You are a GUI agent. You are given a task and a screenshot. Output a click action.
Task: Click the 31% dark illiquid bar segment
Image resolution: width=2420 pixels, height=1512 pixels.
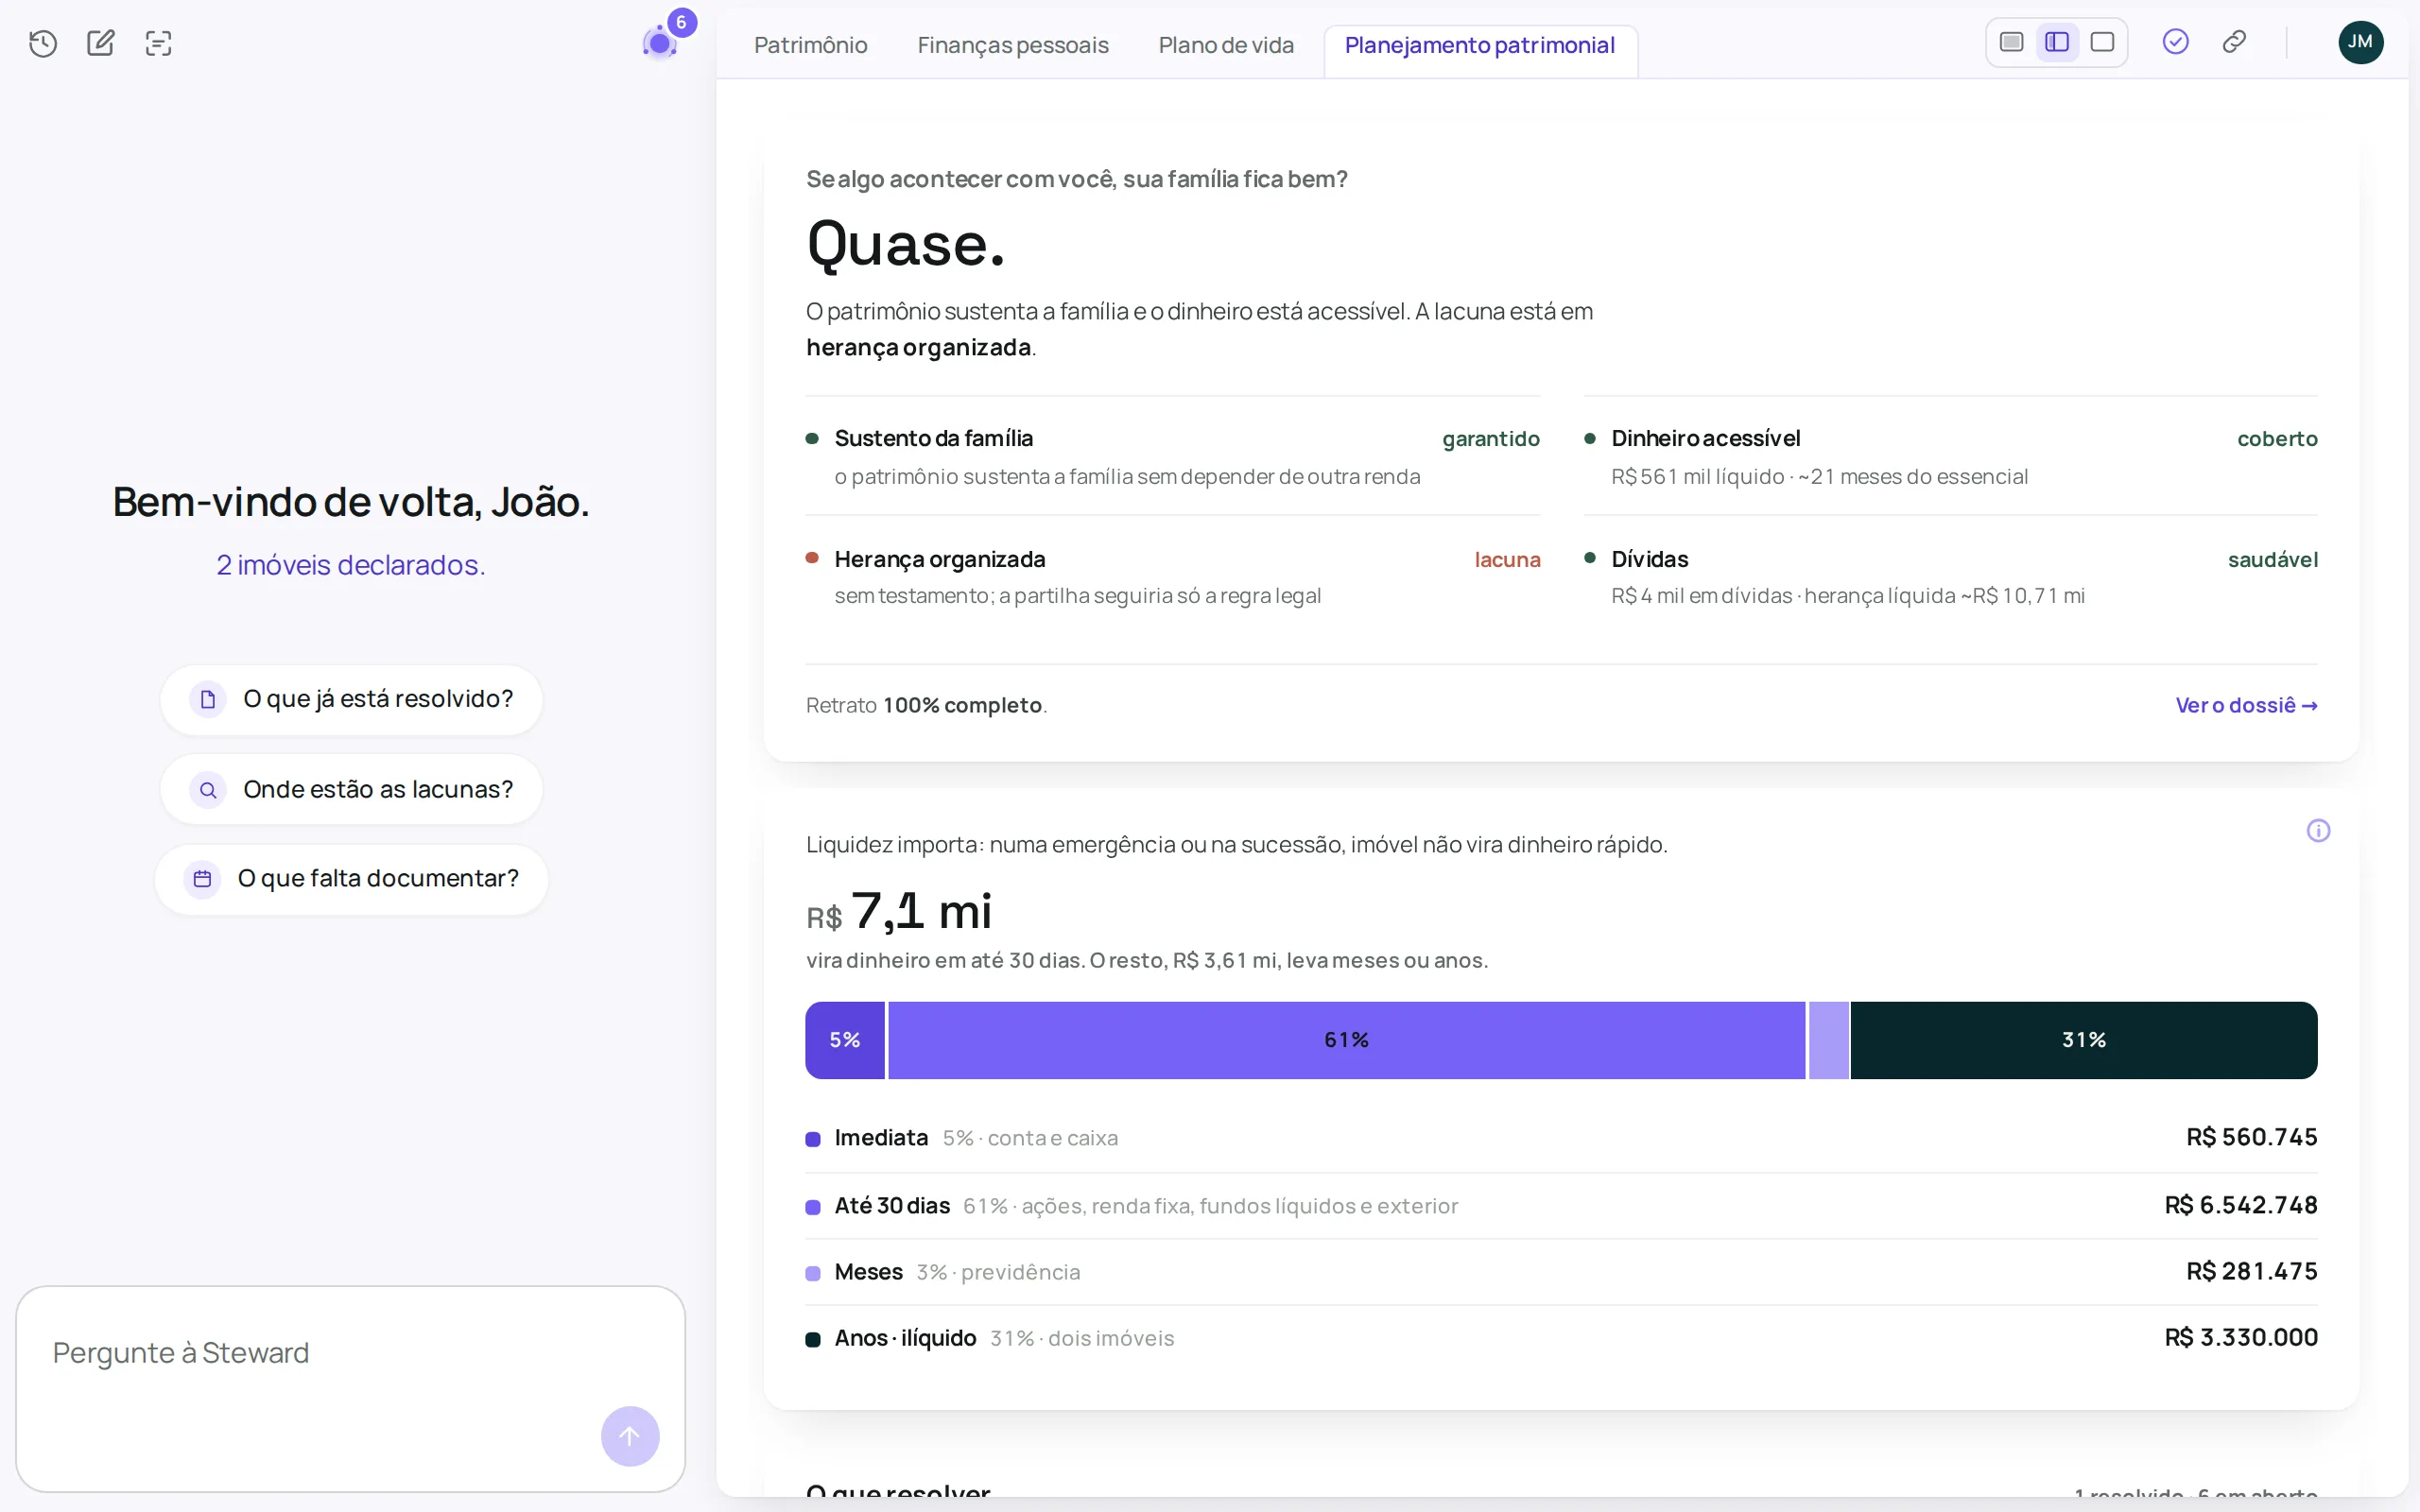point(2084,1040)
